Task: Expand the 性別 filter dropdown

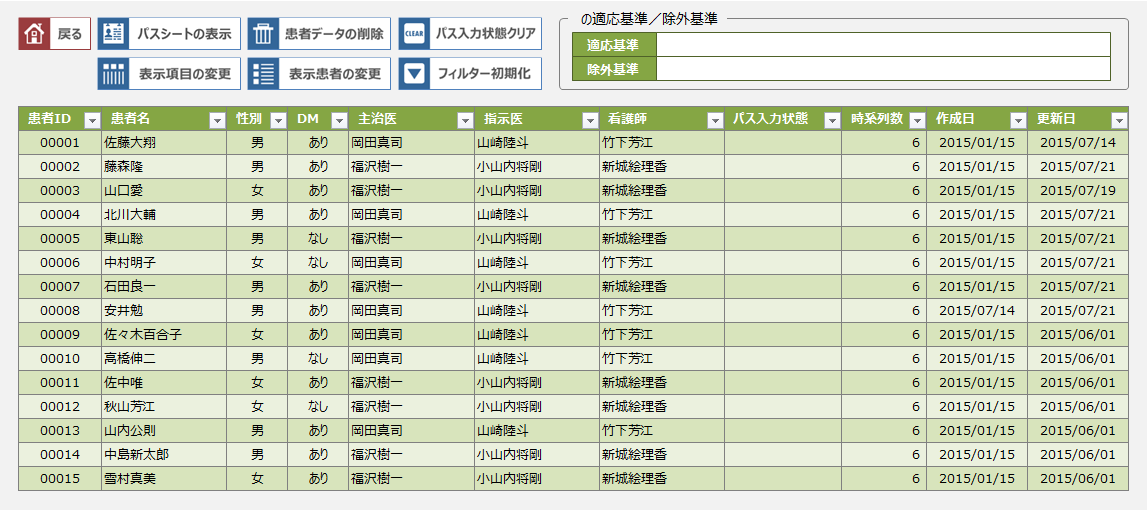Action: 278,120
